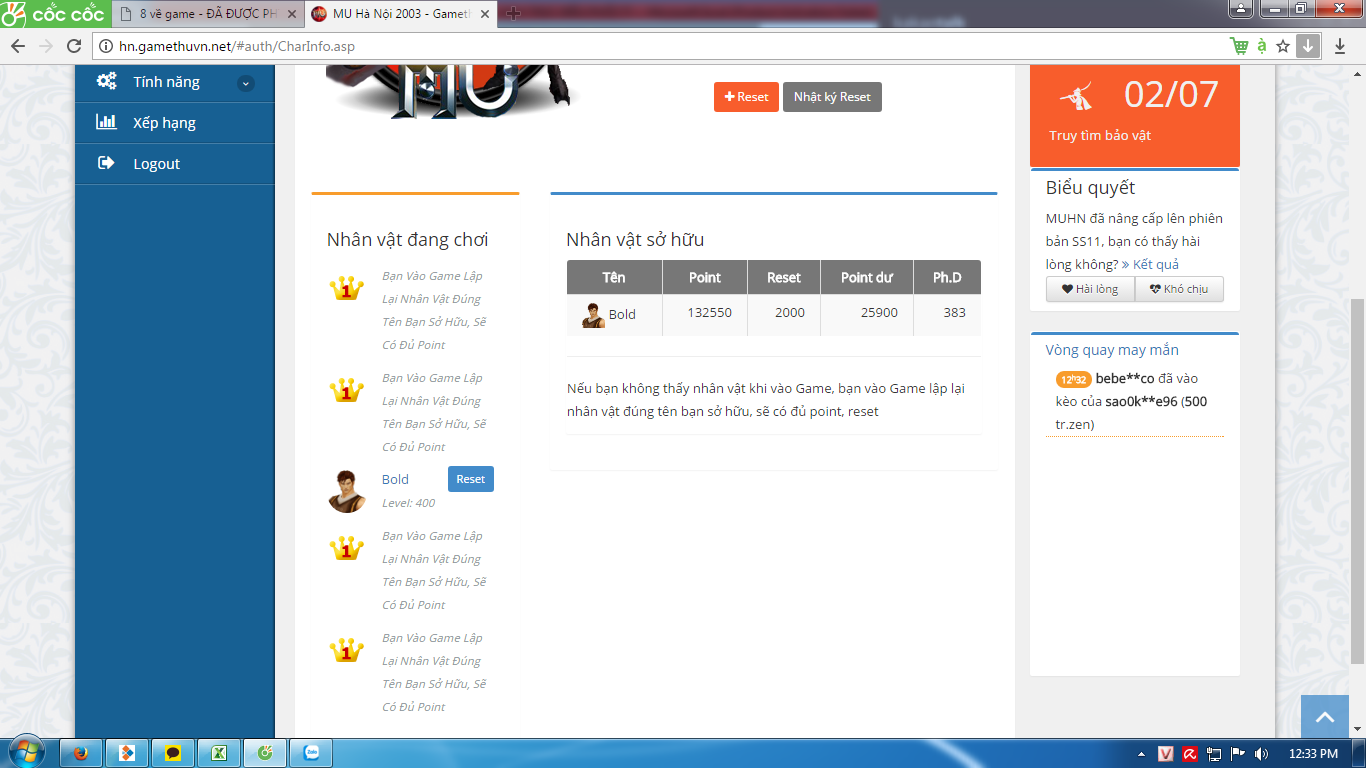Click the Xếp hạng chart icon
This screenshot has height=768, width=1366.
click(x=106, y=122)
